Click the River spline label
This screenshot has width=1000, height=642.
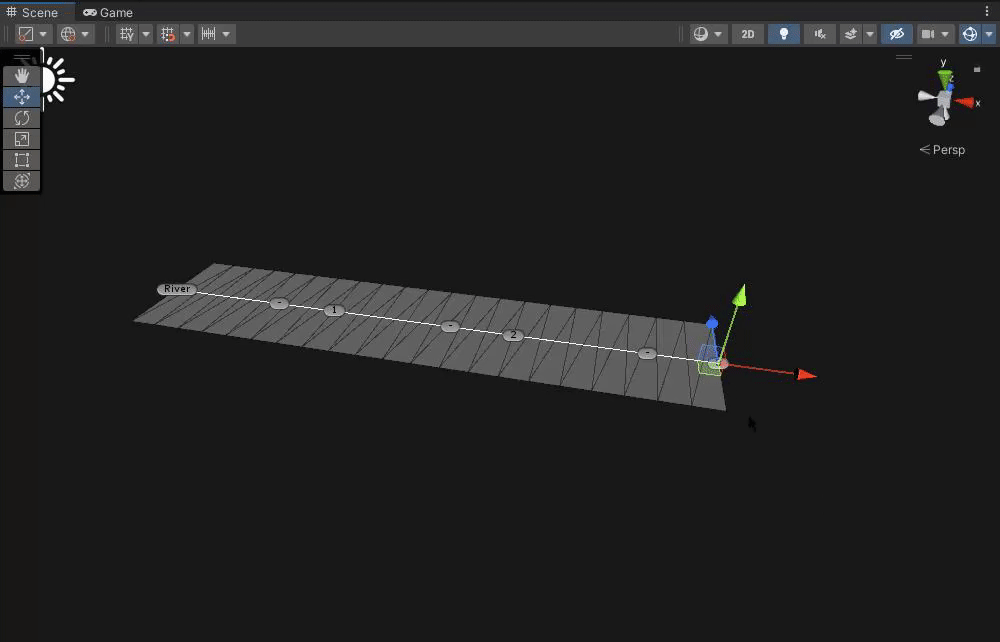[x=177, y=289]
